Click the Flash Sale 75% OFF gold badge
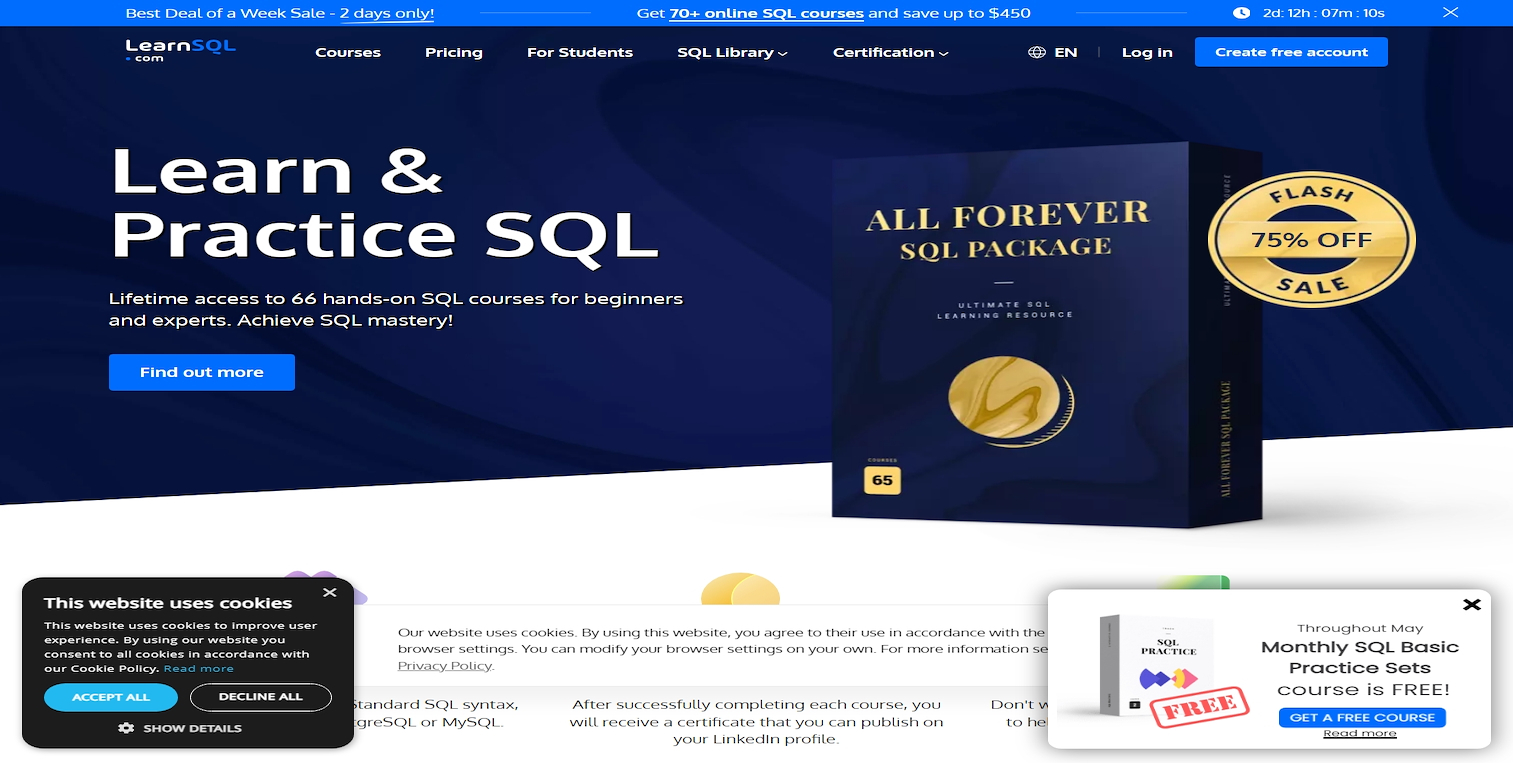 click(1311, 240)
